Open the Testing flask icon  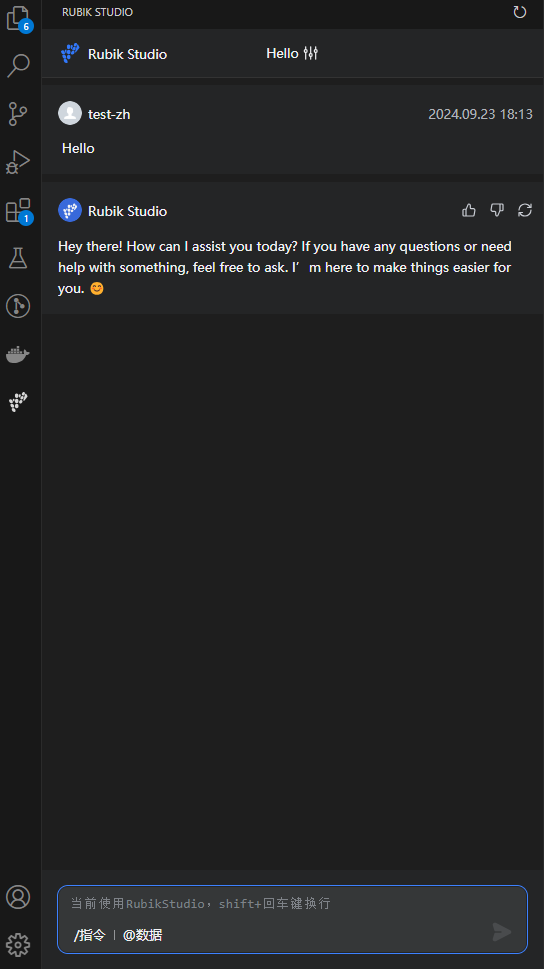click(18, 258)
